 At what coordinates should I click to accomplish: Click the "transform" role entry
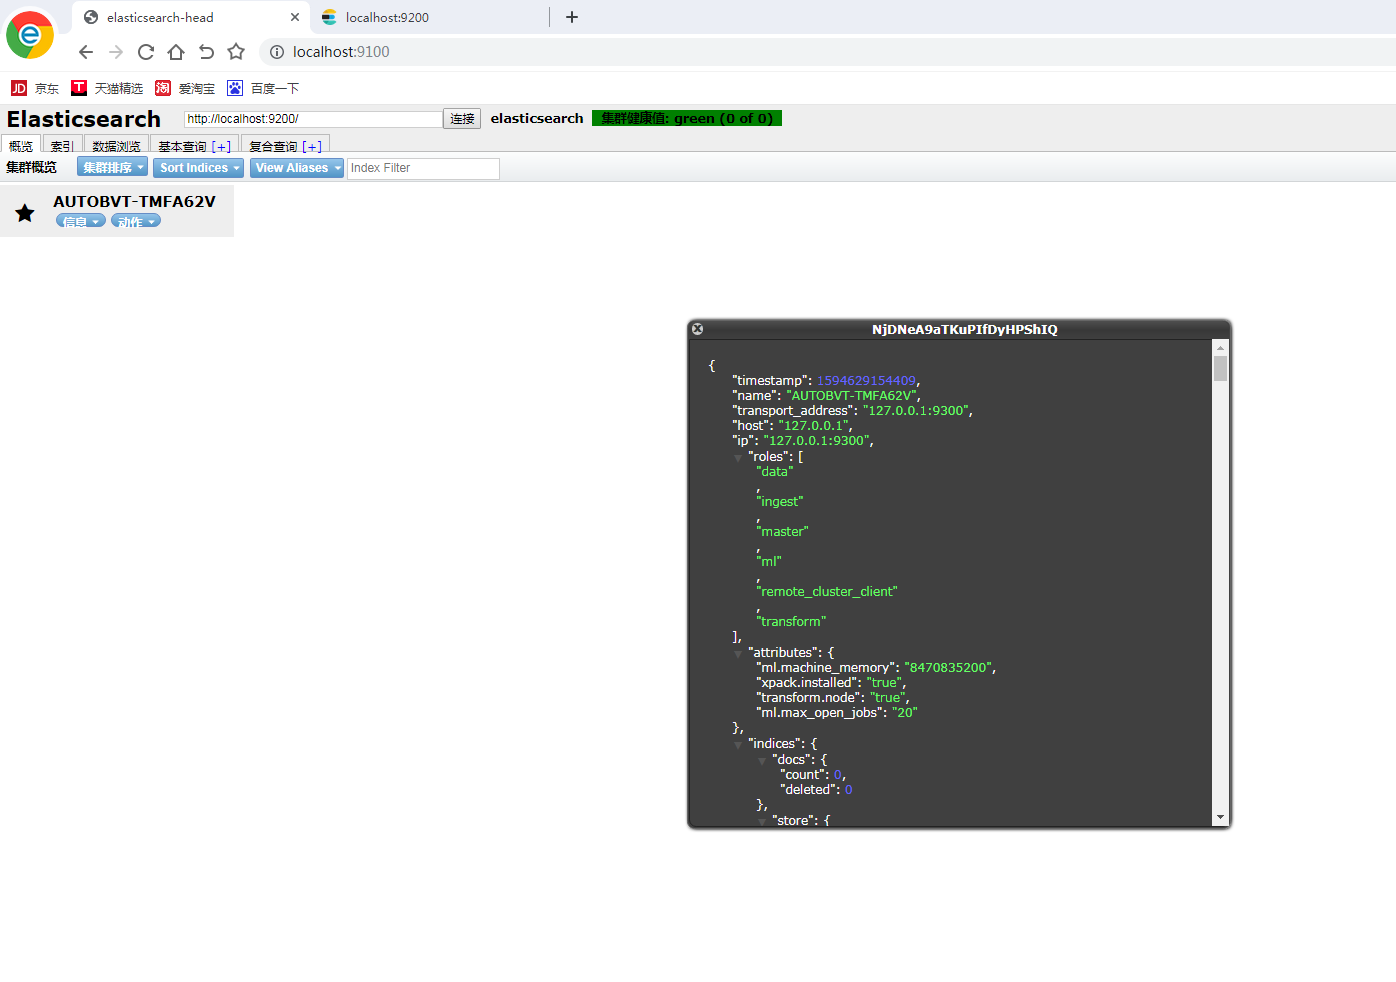791,621
